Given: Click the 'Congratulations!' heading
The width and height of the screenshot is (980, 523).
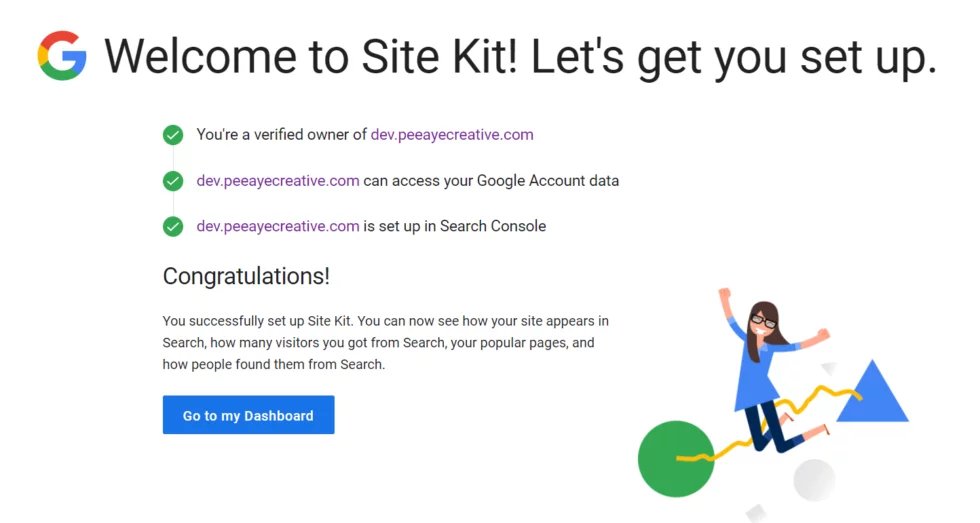Looking at the screenshot, I should pyautogui.click(x=246, y=276).
